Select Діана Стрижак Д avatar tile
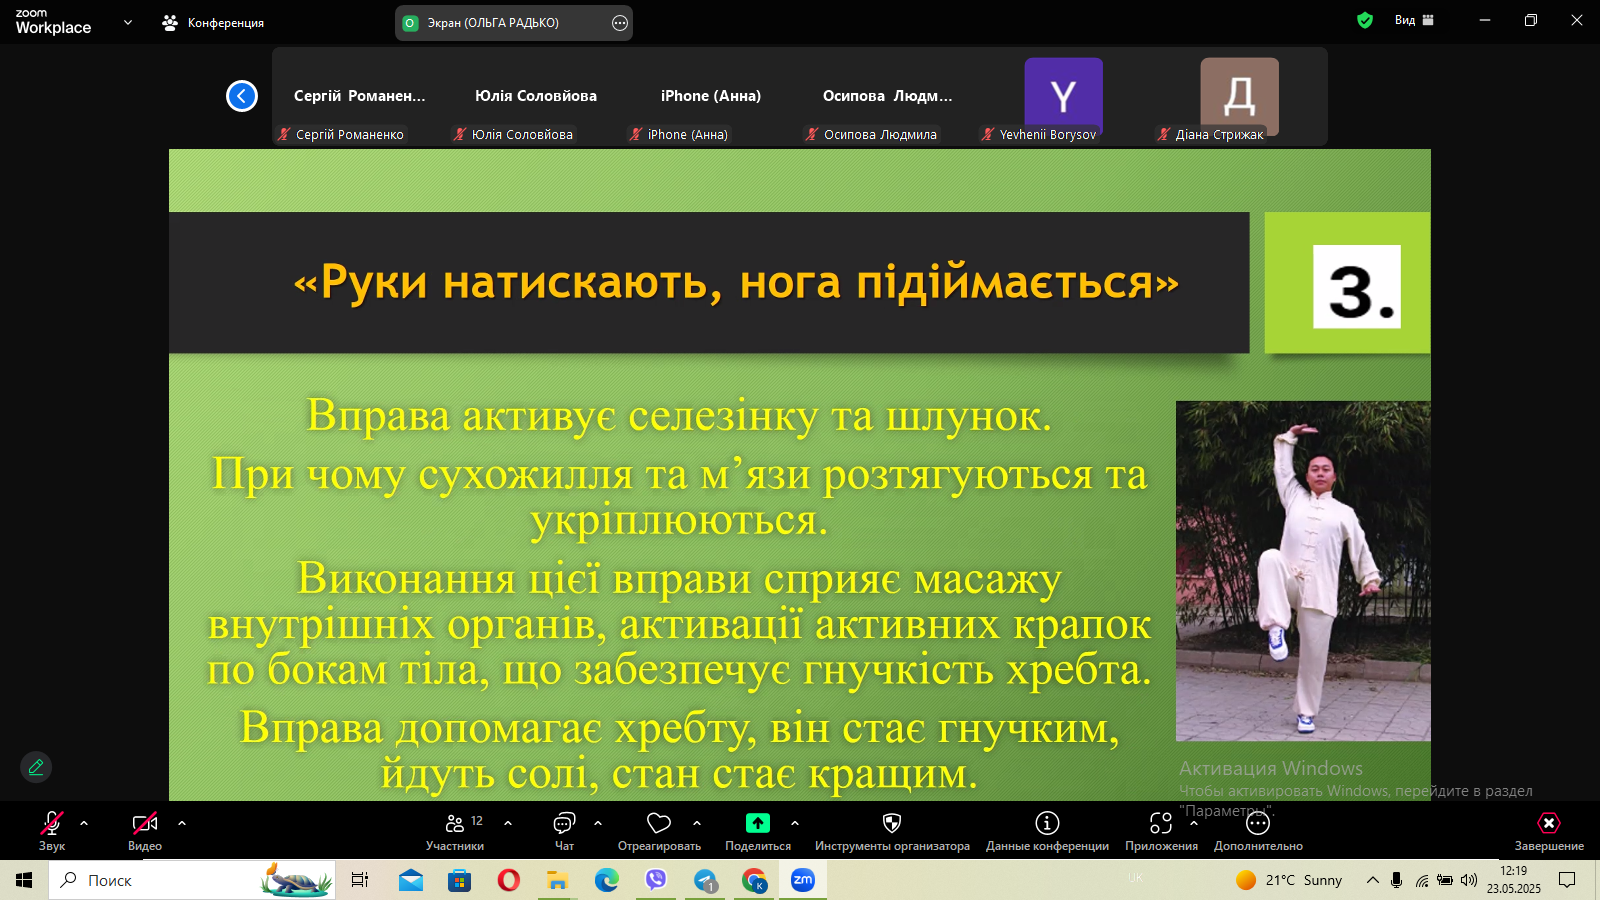The width and height of the screenshot is (1600, 900). pos(1239,96)
